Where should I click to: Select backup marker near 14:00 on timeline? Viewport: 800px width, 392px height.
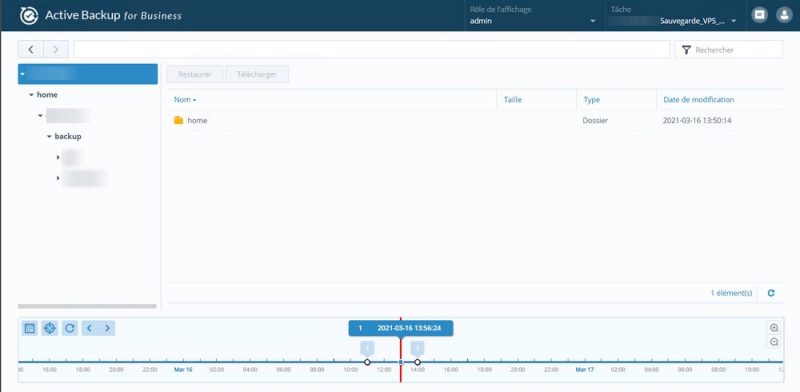click(x=417, y=362)
